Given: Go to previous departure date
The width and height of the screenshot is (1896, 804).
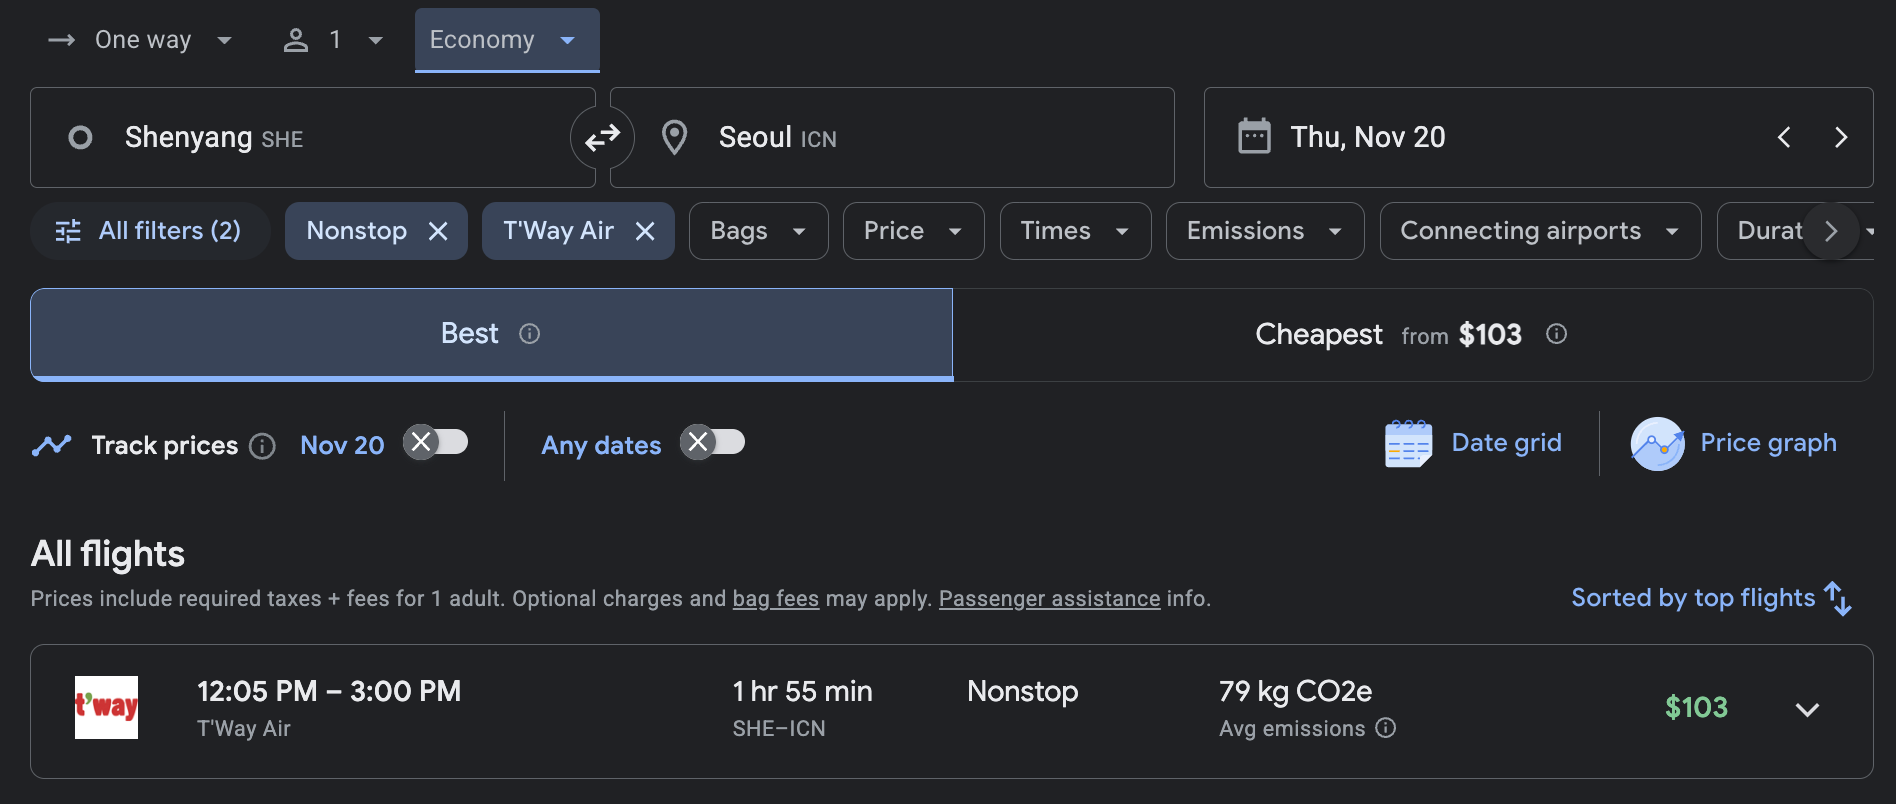Looking at the screenshot, I should (1784, 138).
